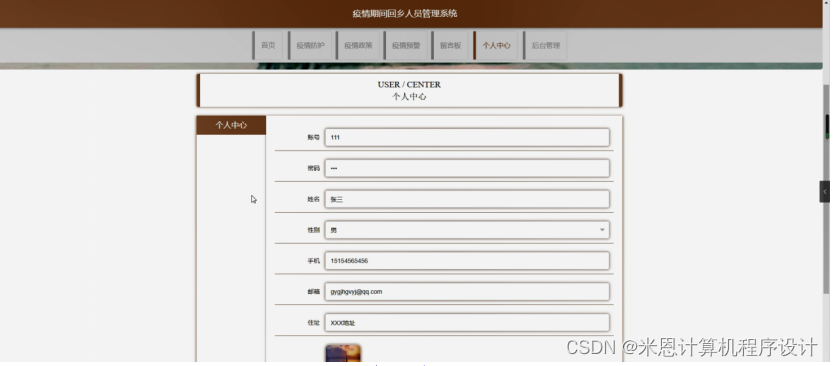This screenshot has width=833, height=366.
Task: Switch to the 疫情预警 tab
Action: click(406, 46)
